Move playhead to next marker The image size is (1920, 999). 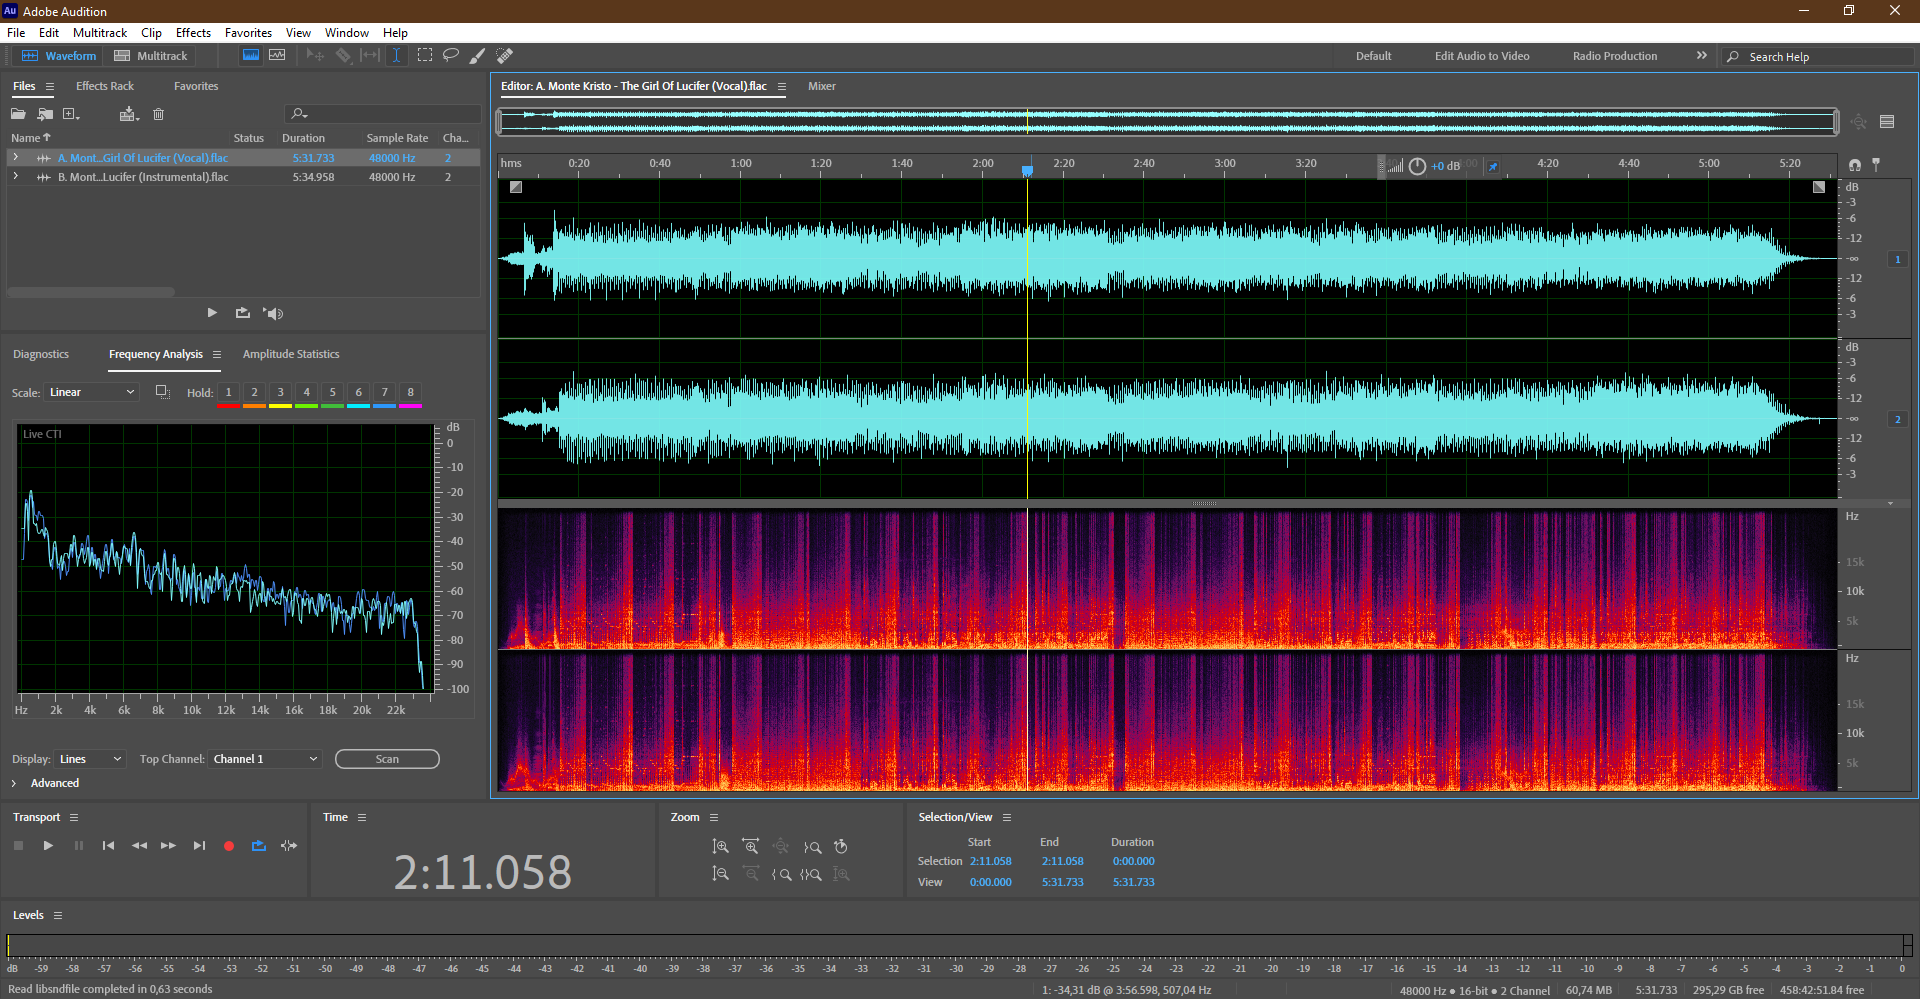[x=199, y=846]
